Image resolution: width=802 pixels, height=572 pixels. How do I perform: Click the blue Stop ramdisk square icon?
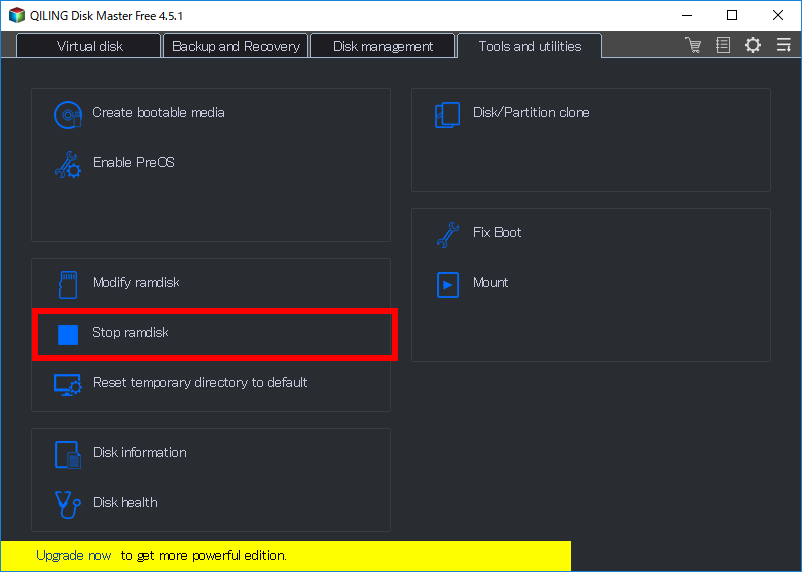pyautogui.click(x=68, y=335)
